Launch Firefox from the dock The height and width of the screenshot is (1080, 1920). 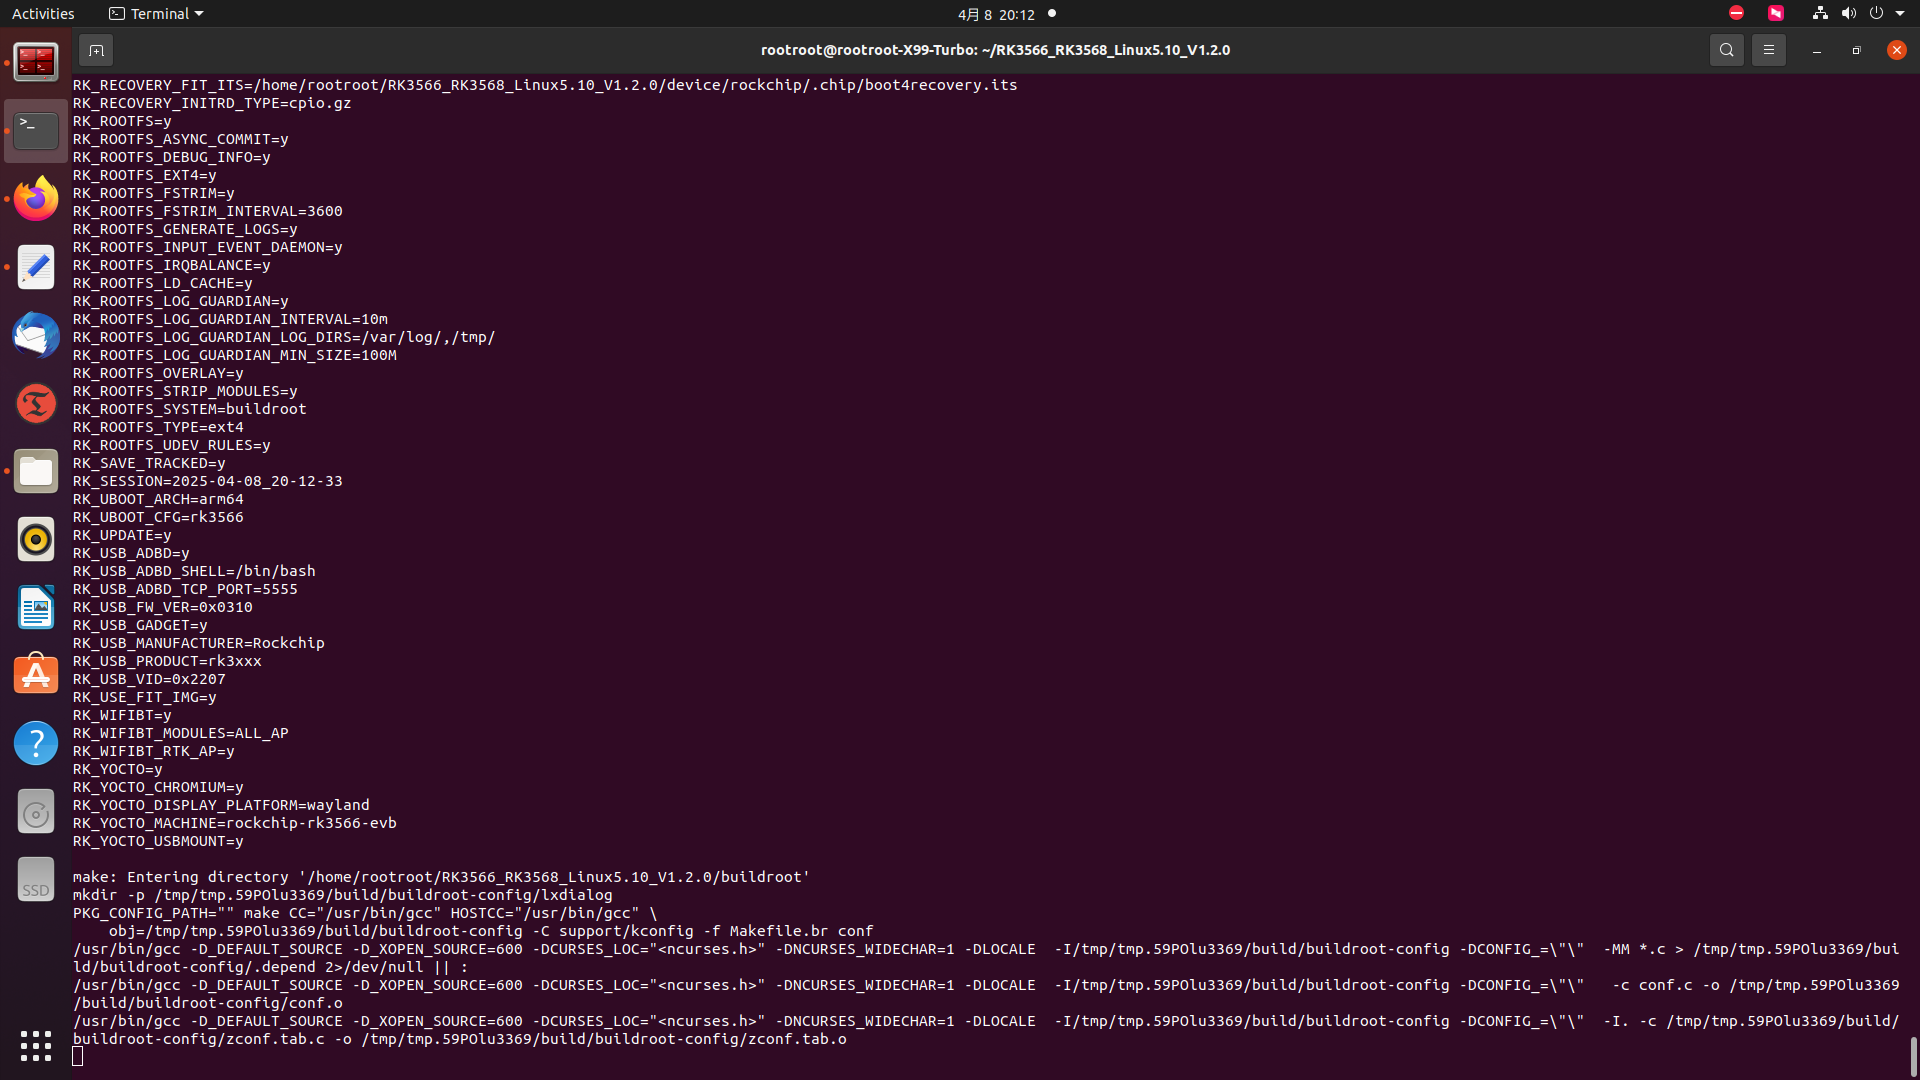[x=36, y=199]
